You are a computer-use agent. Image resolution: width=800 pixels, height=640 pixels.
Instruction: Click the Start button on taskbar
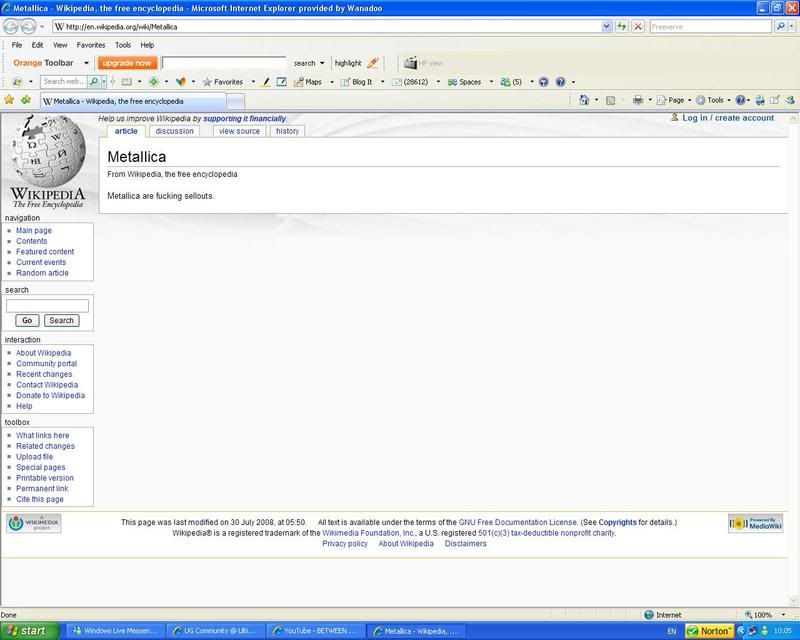click(x=30, y=631)
